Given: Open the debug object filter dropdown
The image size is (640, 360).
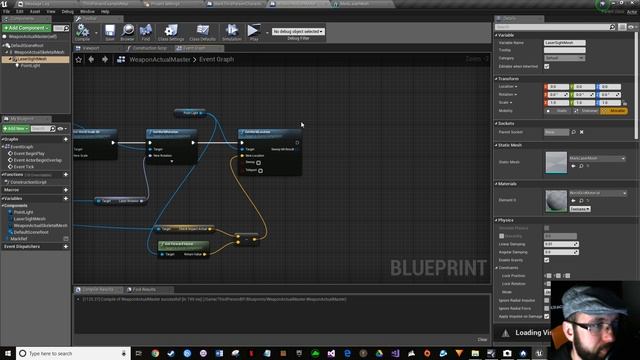Looking at the screenshot, I should (298, 31).
